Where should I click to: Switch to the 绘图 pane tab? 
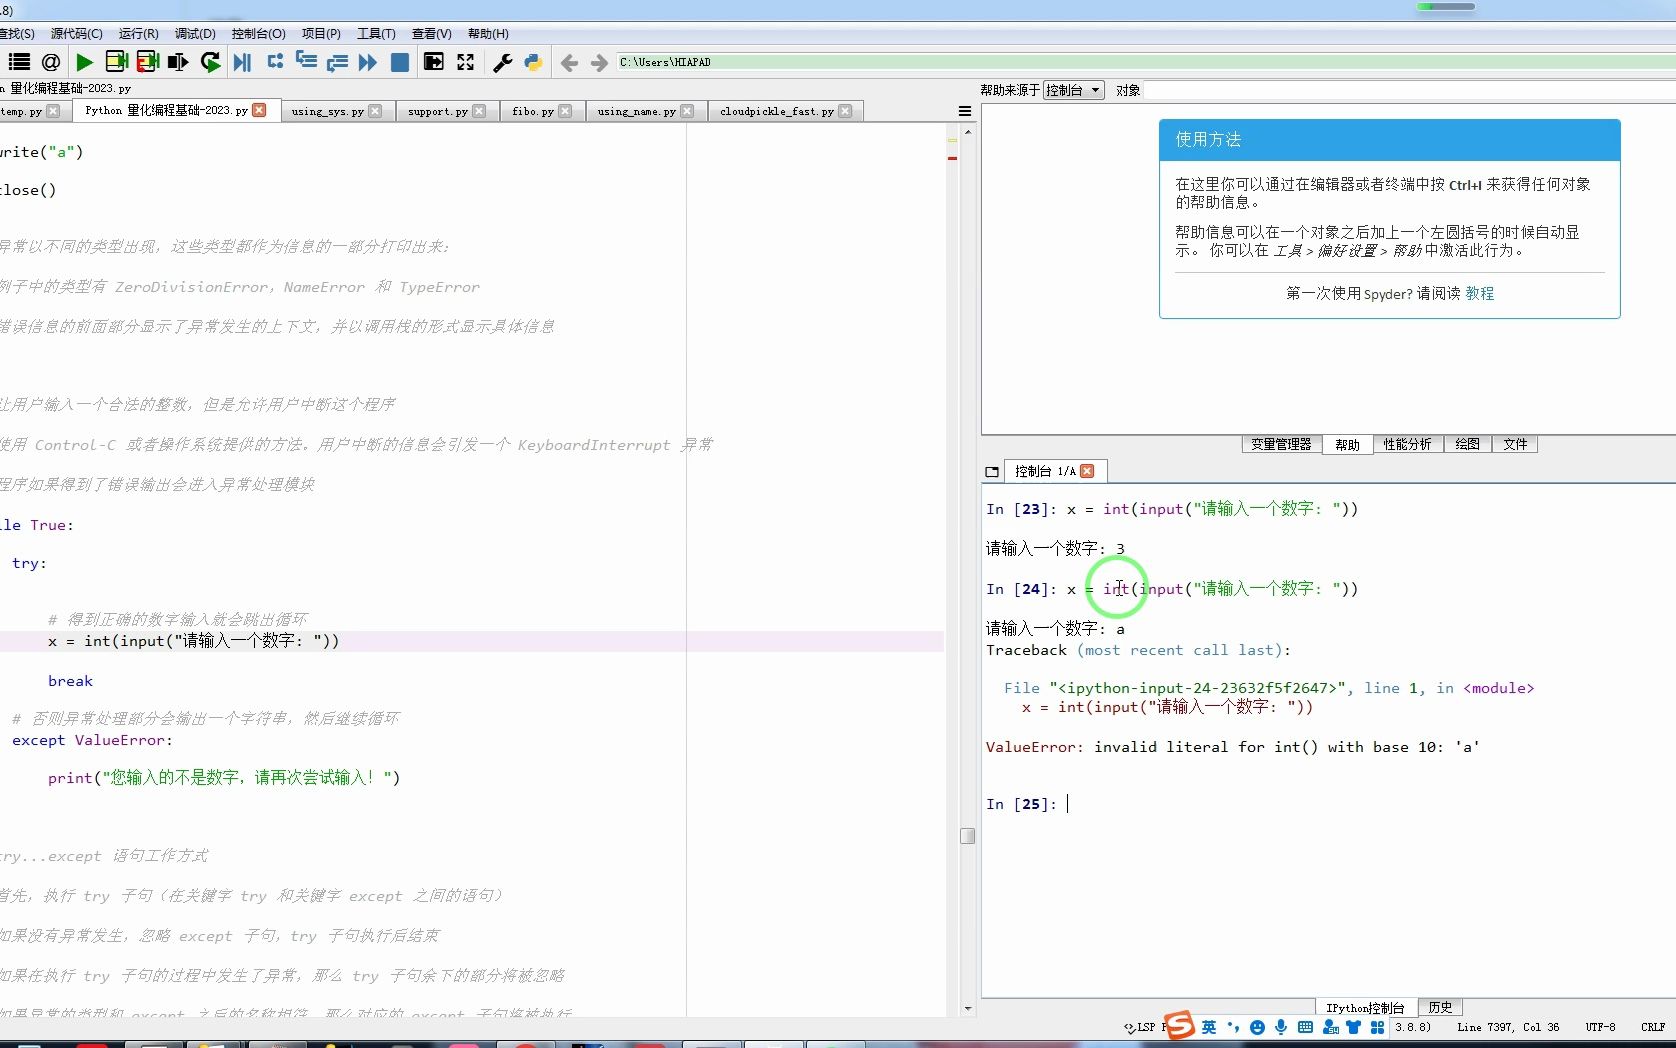pyautogui.click(x=1467, y=444)
